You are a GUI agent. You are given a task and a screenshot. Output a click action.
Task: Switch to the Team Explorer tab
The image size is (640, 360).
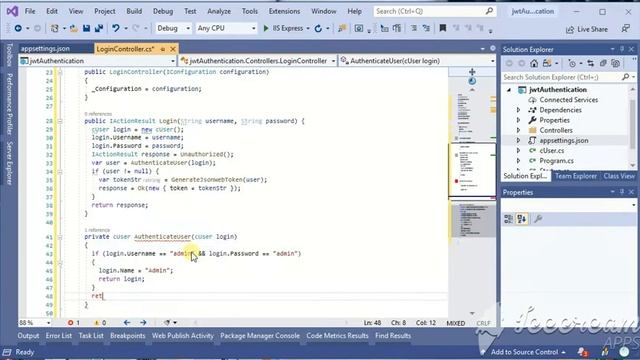point(576,176)
